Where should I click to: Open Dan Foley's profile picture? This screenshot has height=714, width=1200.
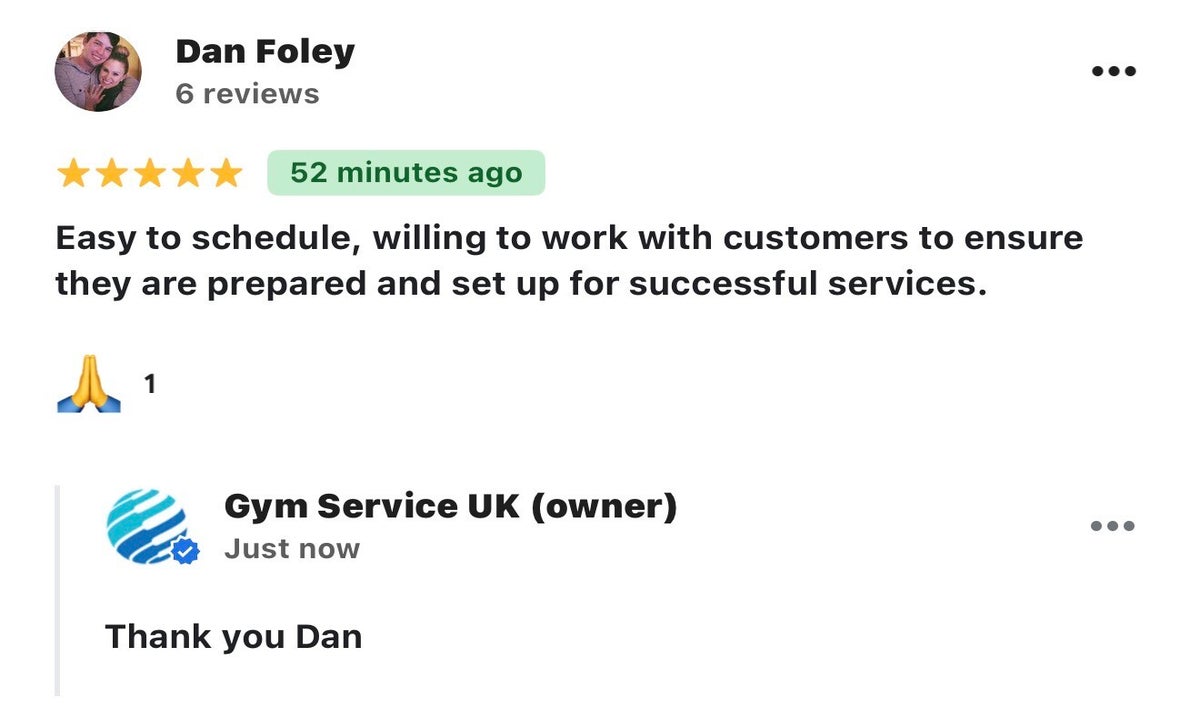click(x=98, y=70)
